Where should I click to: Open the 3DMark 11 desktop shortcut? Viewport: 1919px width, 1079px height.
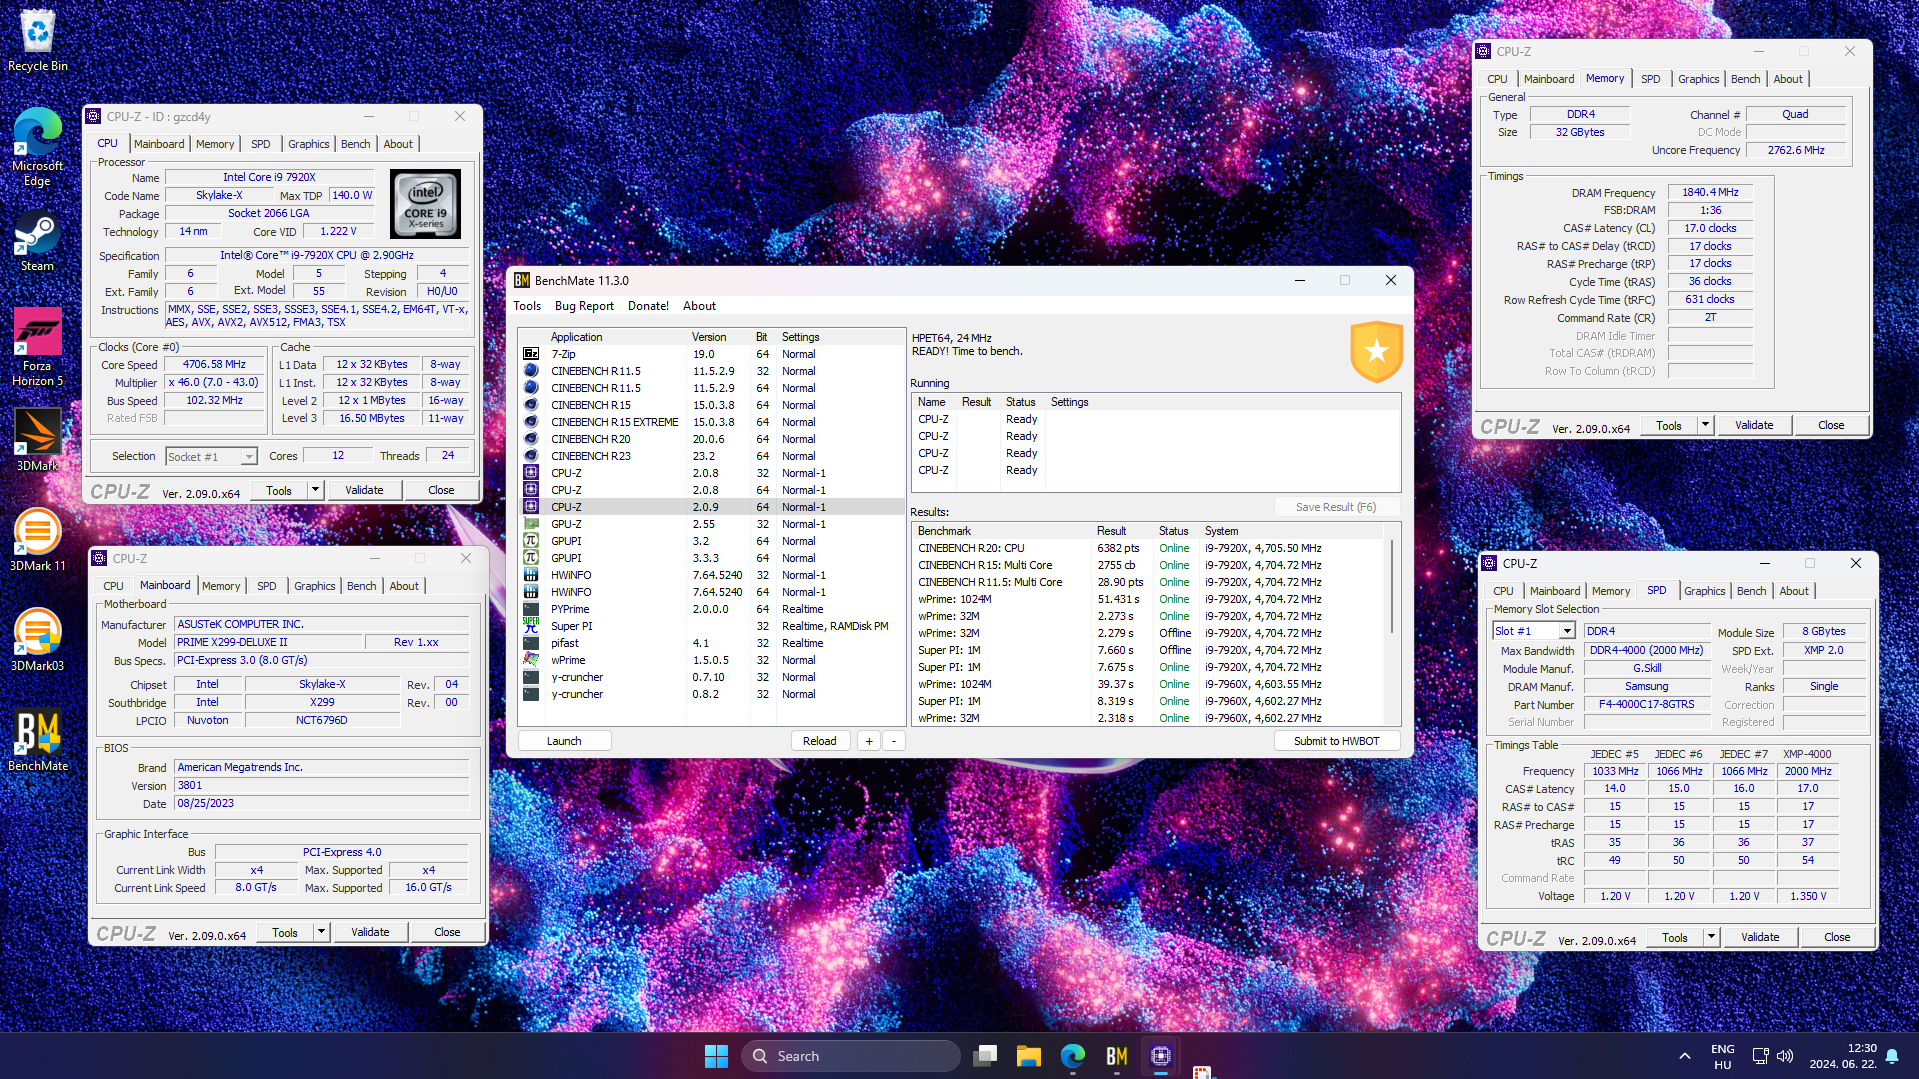click(38, 540)
